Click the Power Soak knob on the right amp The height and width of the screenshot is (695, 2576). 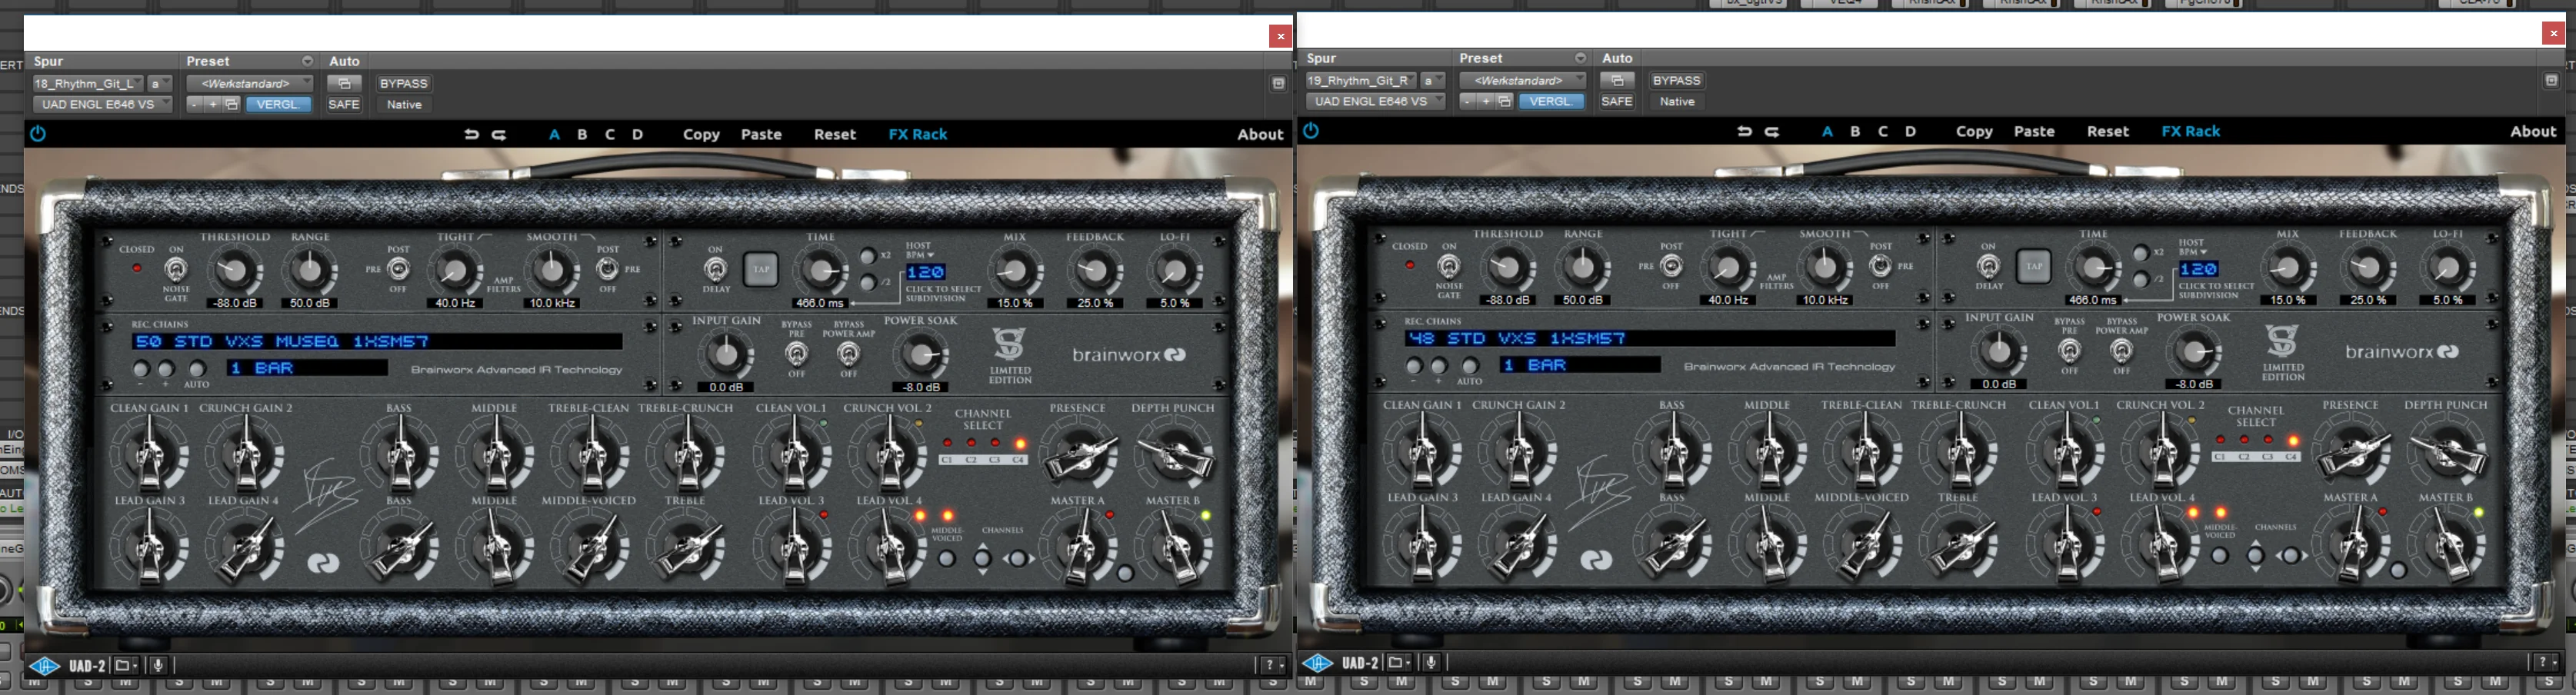click(2194, 351)
